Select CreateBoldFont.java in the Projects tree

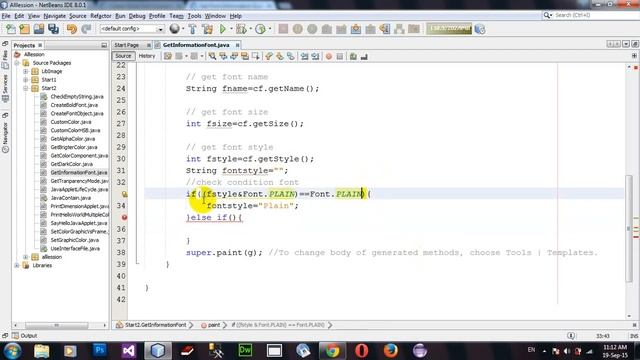74,105
